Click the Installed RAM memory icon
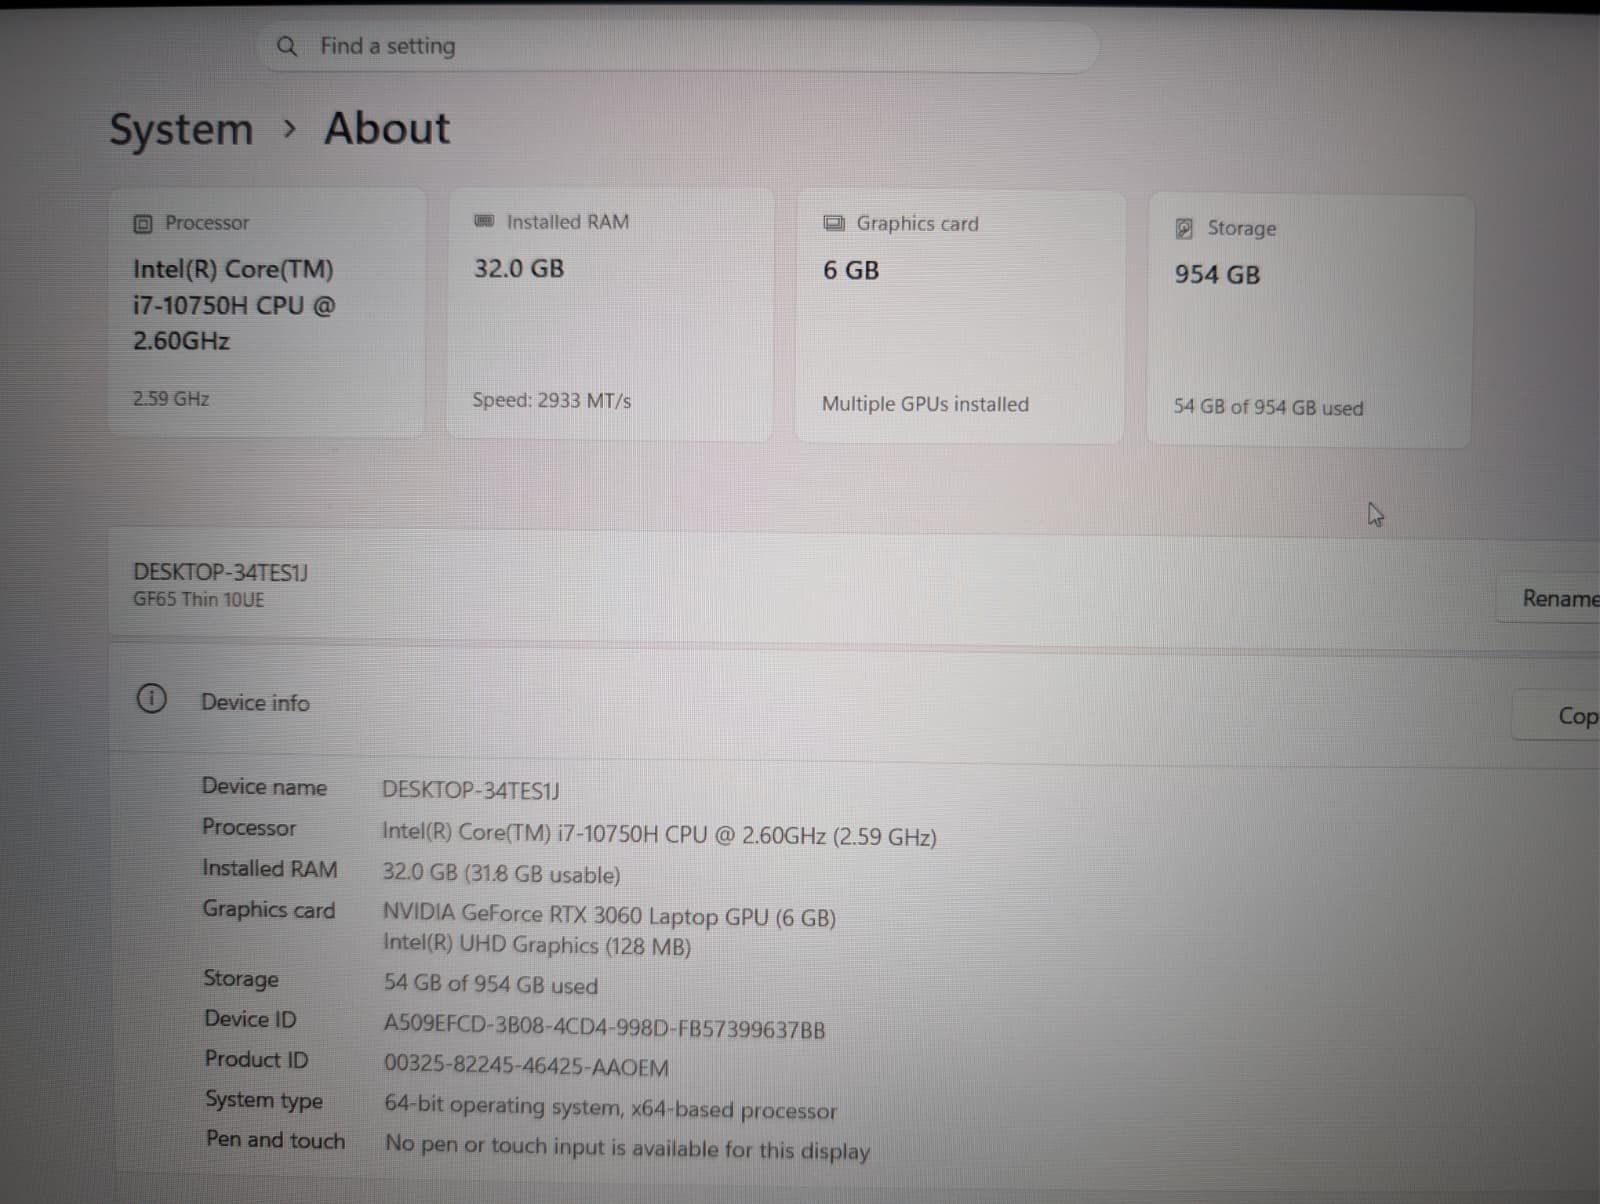 point(484,221)
